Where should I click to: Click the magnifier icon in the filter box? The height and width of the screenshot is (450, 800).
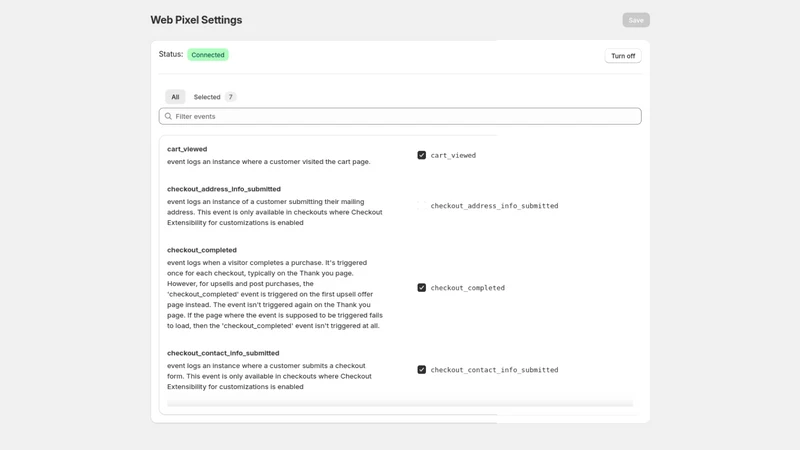click(168, 116)
